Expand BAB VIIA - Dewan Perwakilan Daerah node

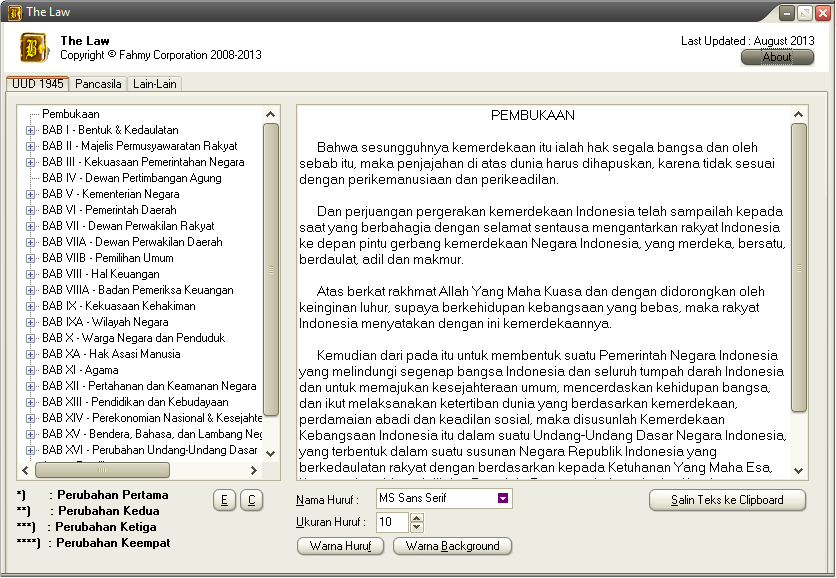pyautogui.click(x=30, y=242)
